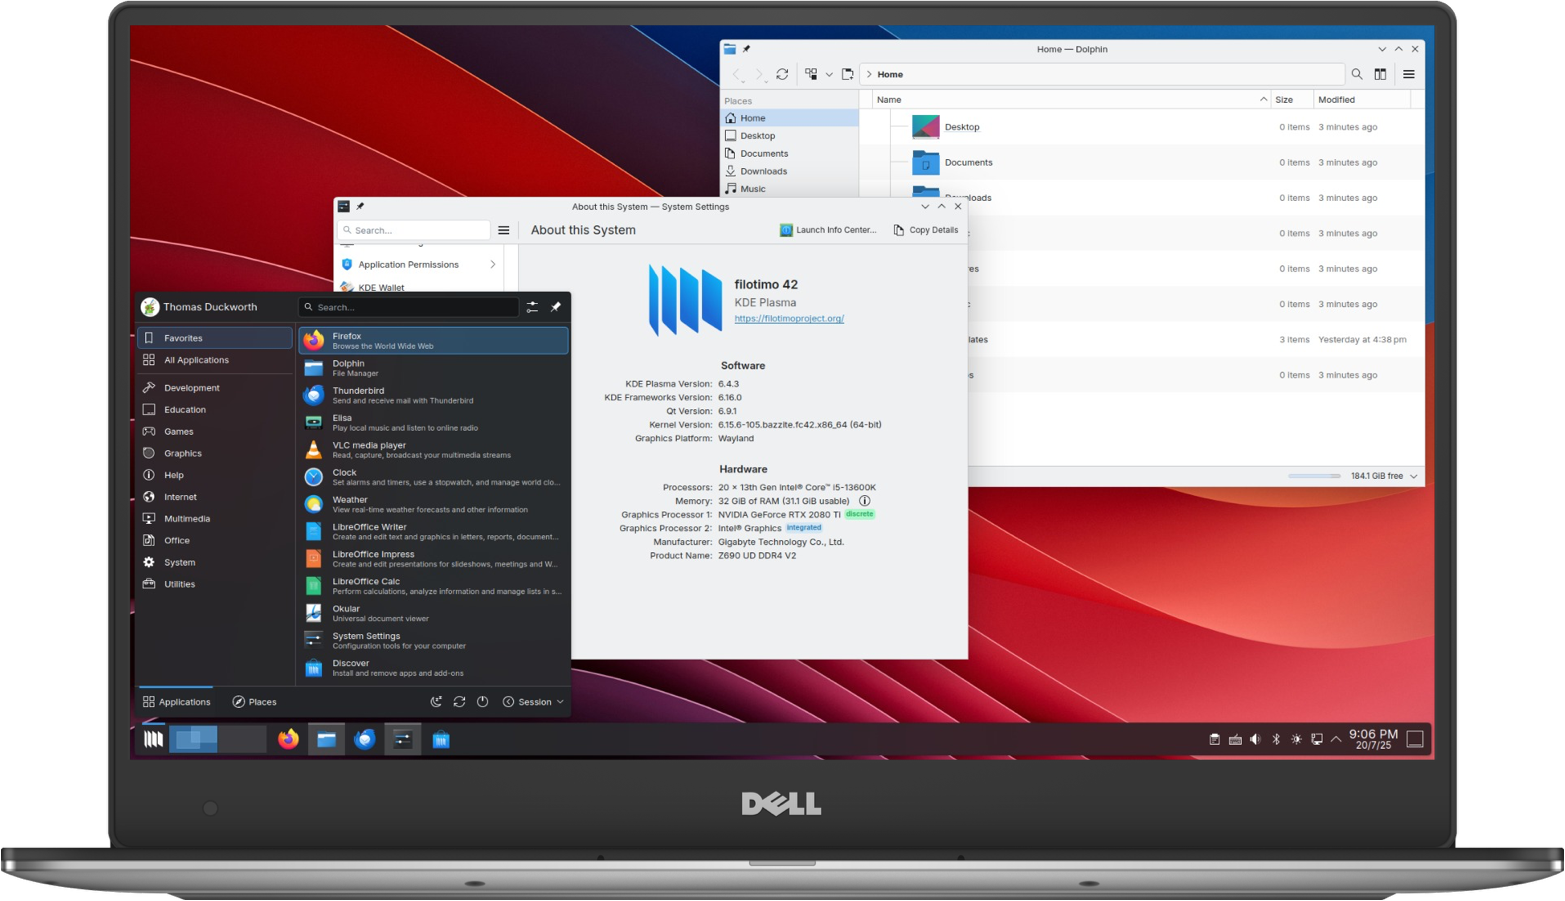Launch Okular document viewer

click(433, 613)
